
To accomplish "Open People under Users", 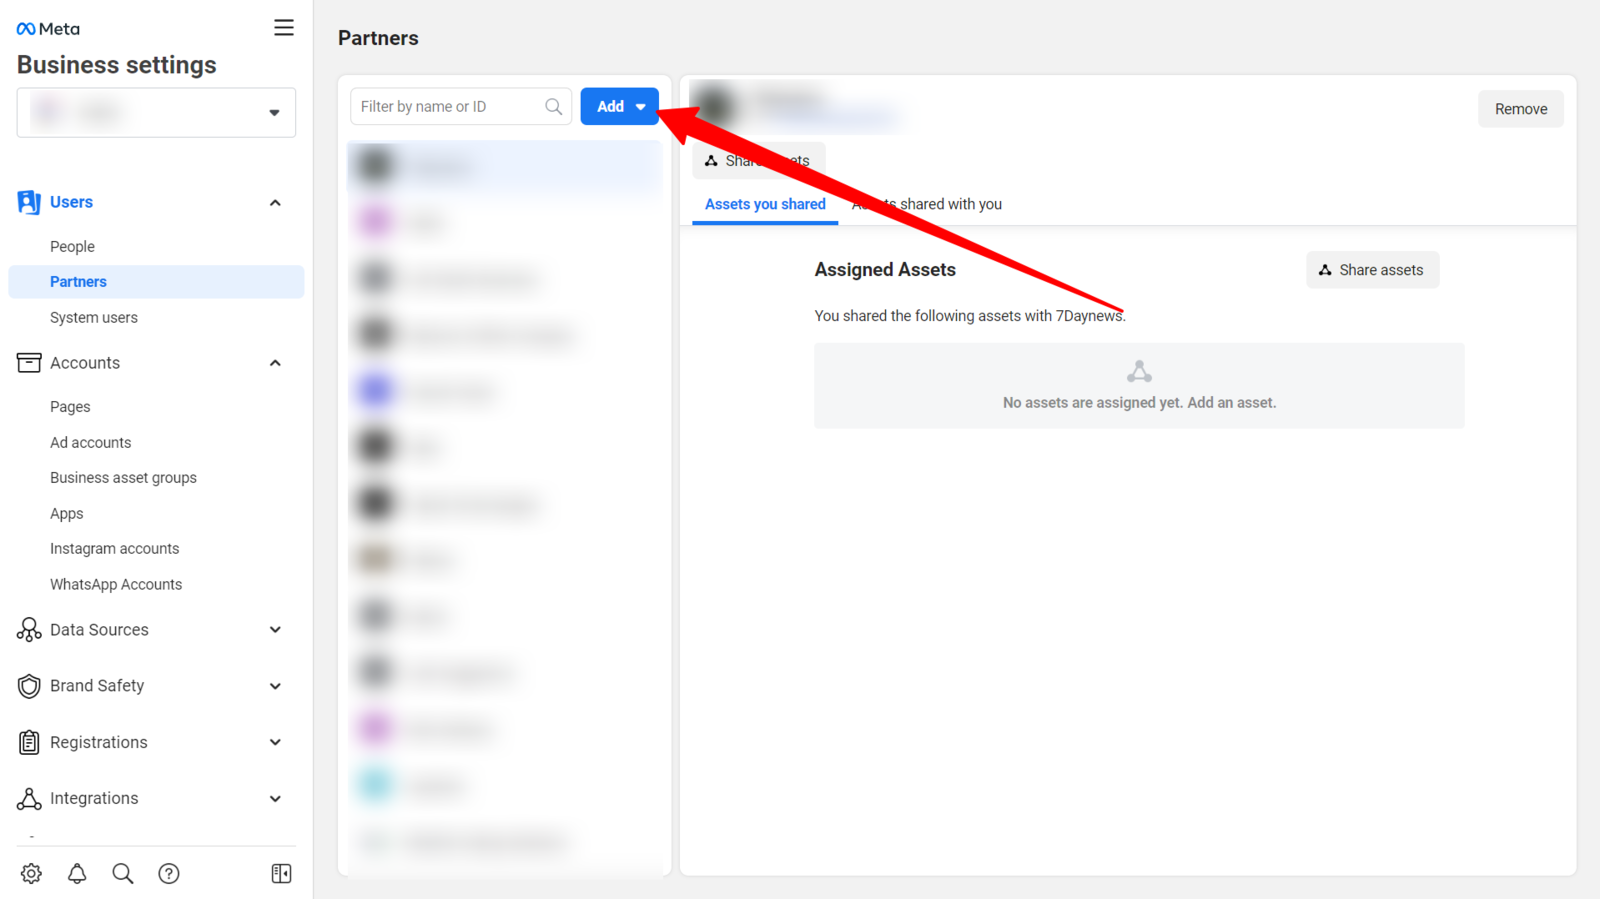I will (72, 246).
